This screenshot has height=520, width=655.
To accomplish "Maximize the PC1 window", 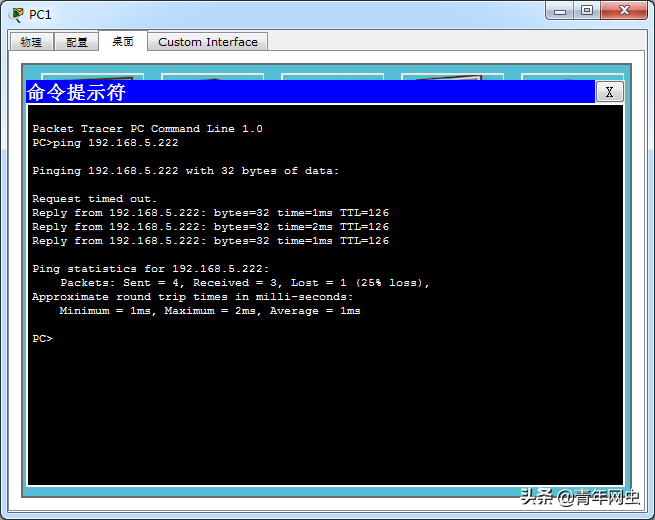I will (x=587, y=10).
